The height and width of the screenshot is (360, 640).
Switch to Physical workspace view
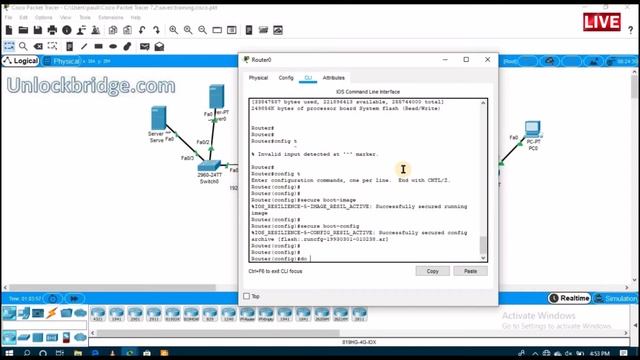tap(63, 61)
